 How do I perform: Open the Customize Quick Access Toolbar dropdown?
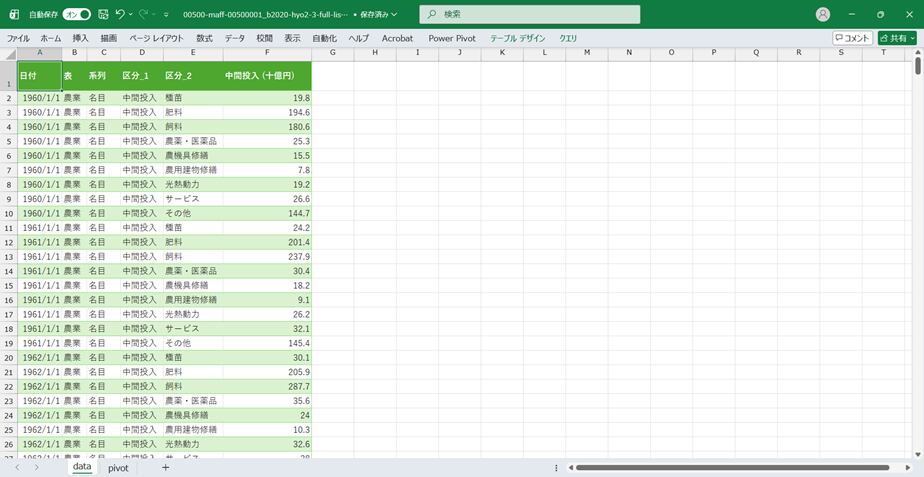pos(167,15)
